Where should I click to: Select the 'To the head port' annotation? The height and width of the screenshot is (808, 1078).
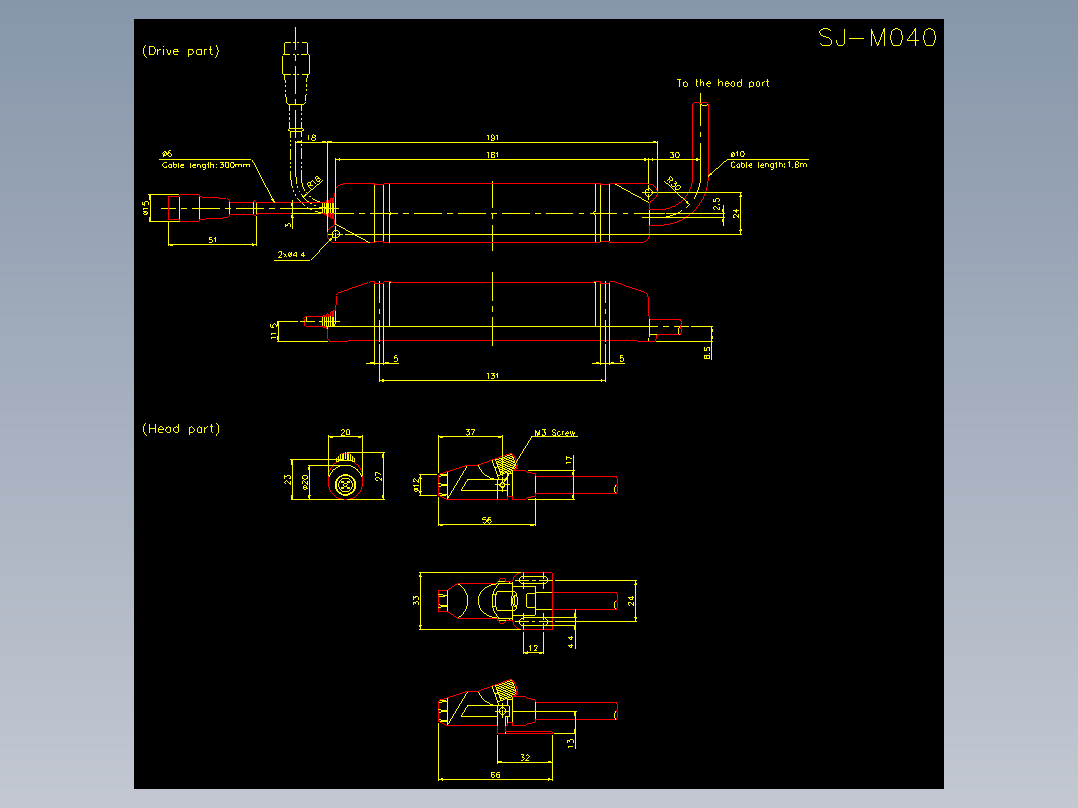[x=724, y=82]
